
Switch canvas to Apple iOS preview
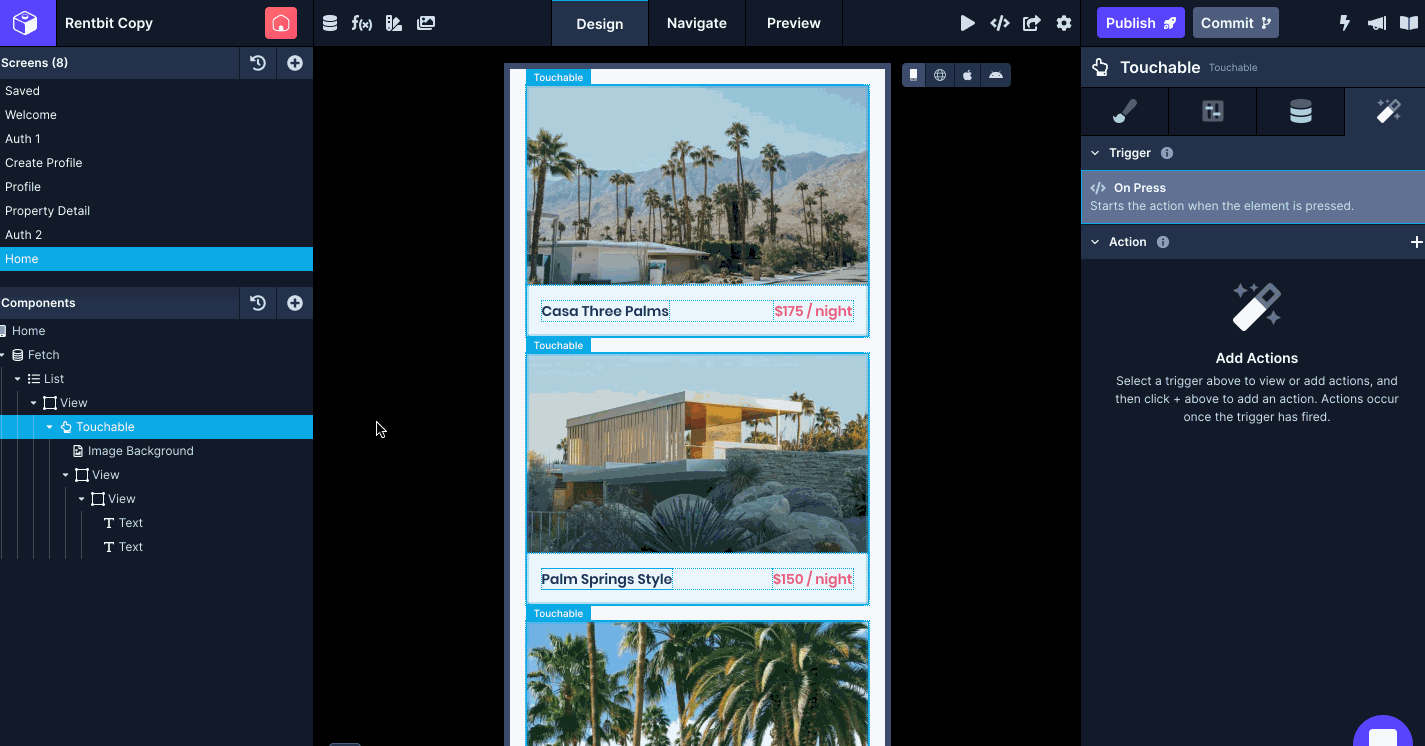pyautogui.click(x=967, y=75)
